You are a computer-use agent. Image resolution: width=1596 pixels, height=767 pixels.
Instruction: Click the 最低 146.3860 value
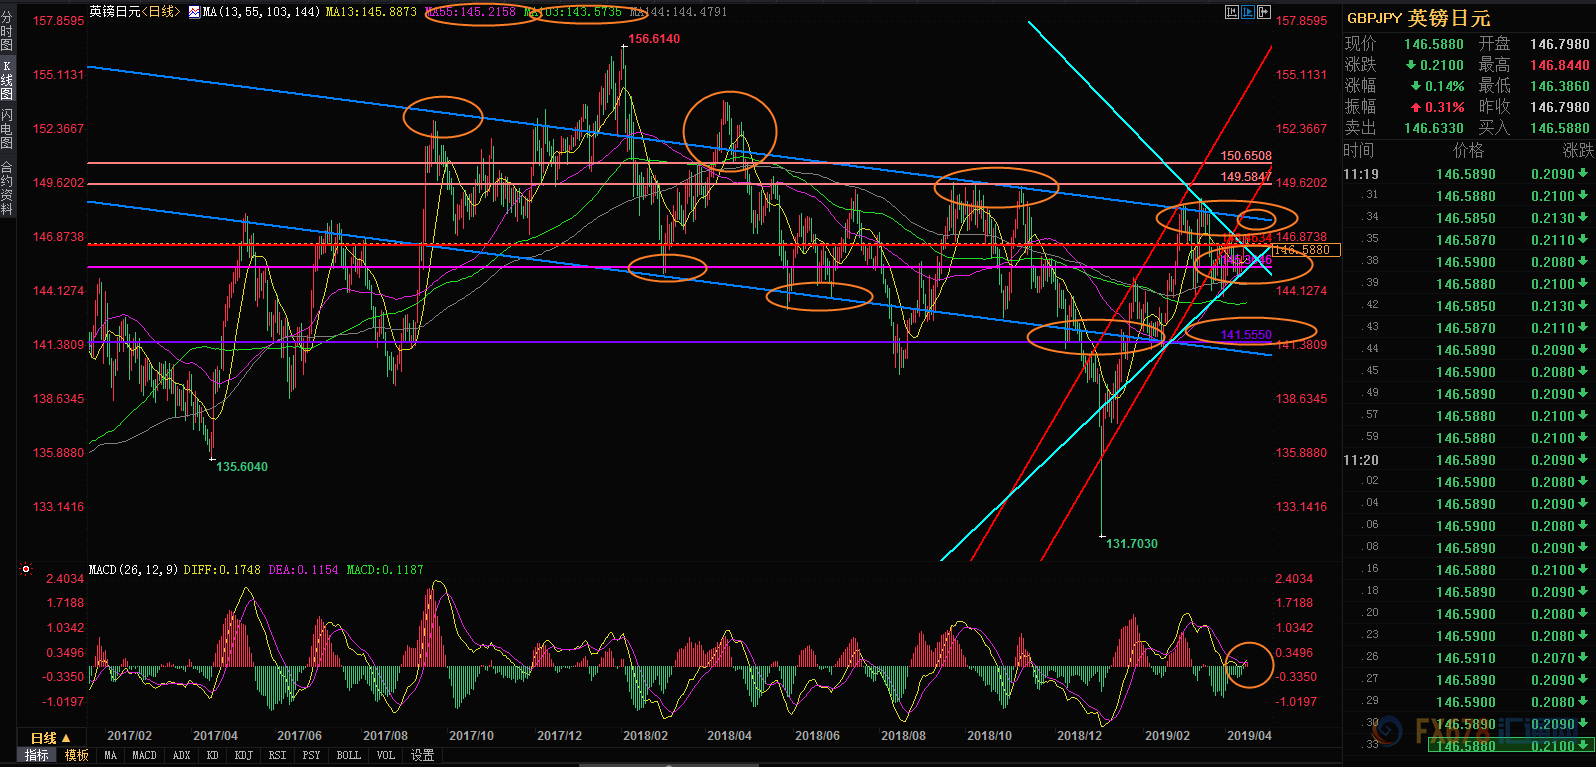click(1560, 86)
